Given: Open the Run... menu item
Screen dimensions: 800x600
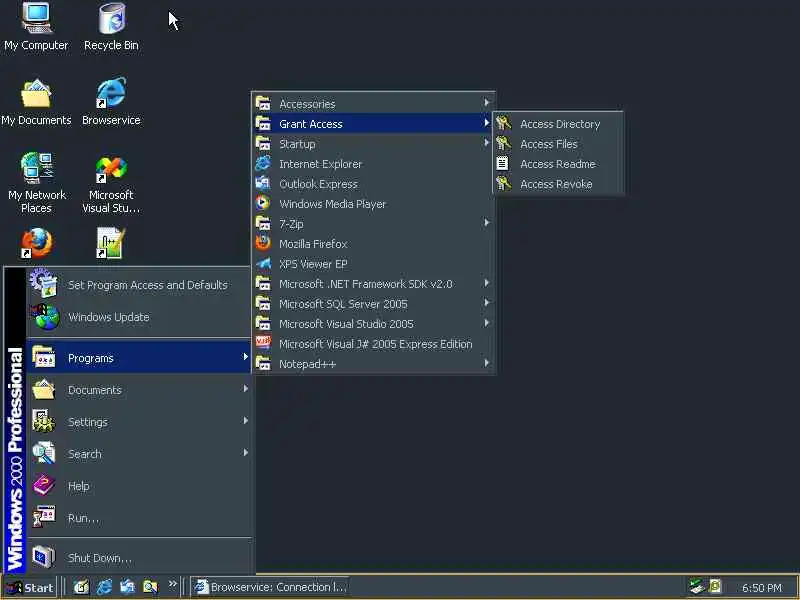Looking at the screenshot, I should tap(139, 518).
